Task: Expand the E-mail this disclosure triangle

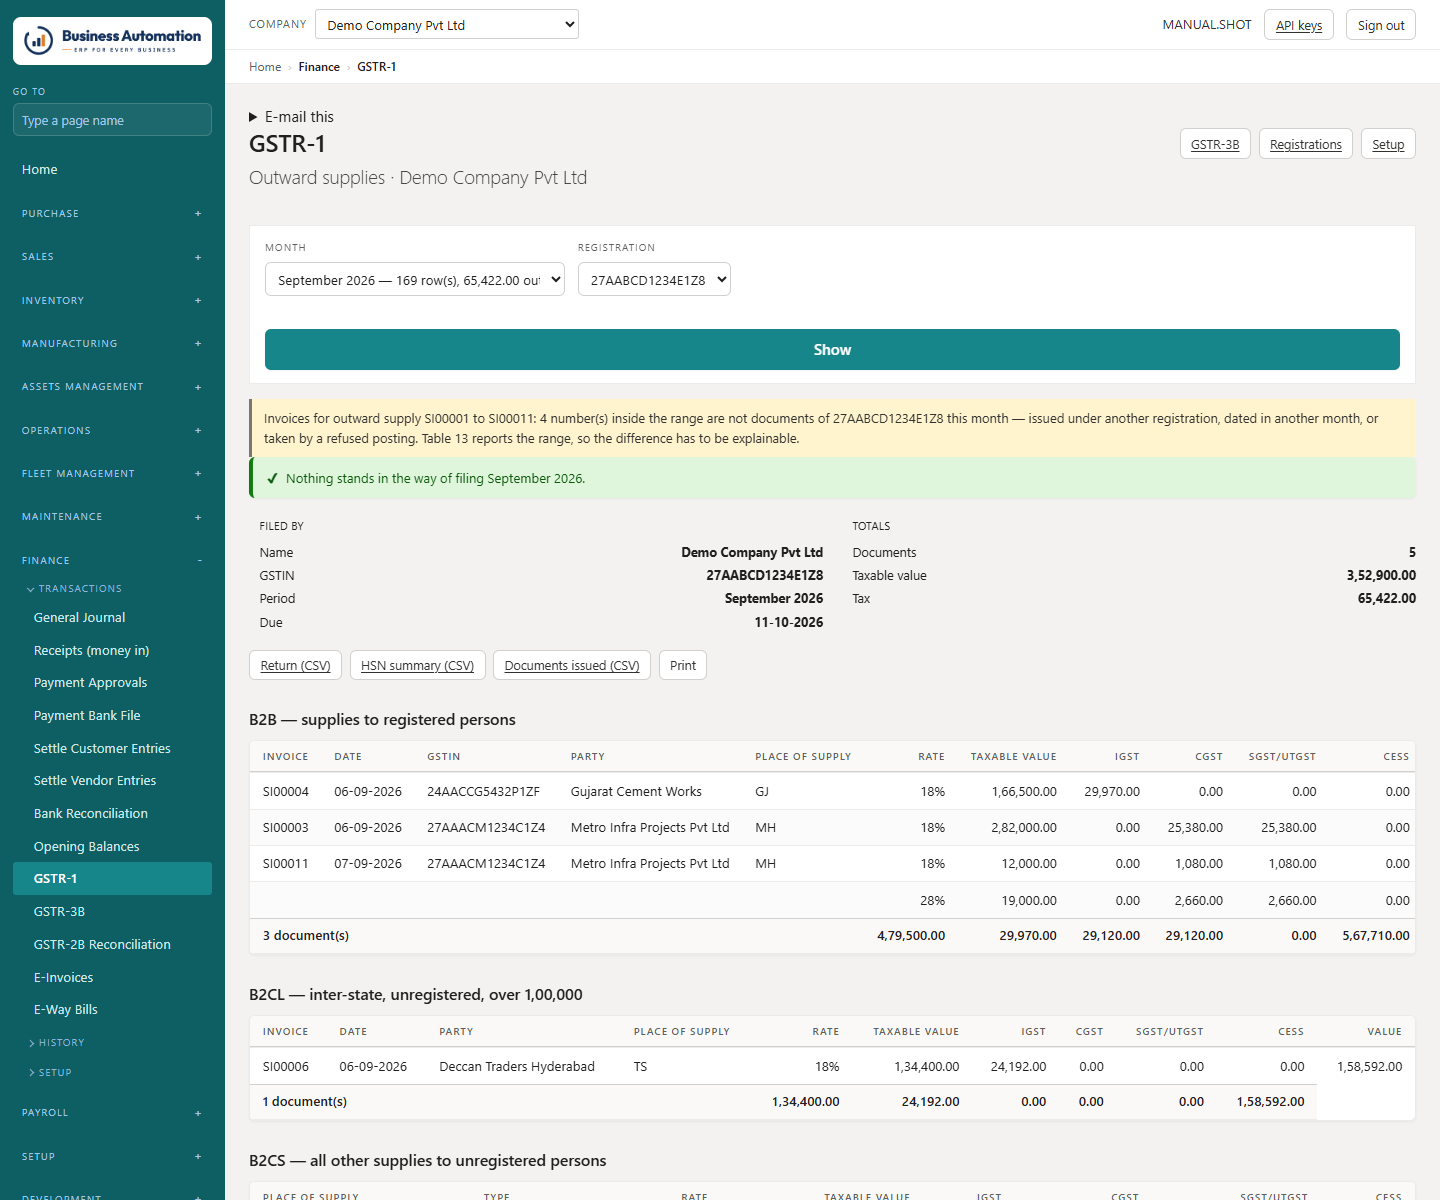Action: pos(253,117)
